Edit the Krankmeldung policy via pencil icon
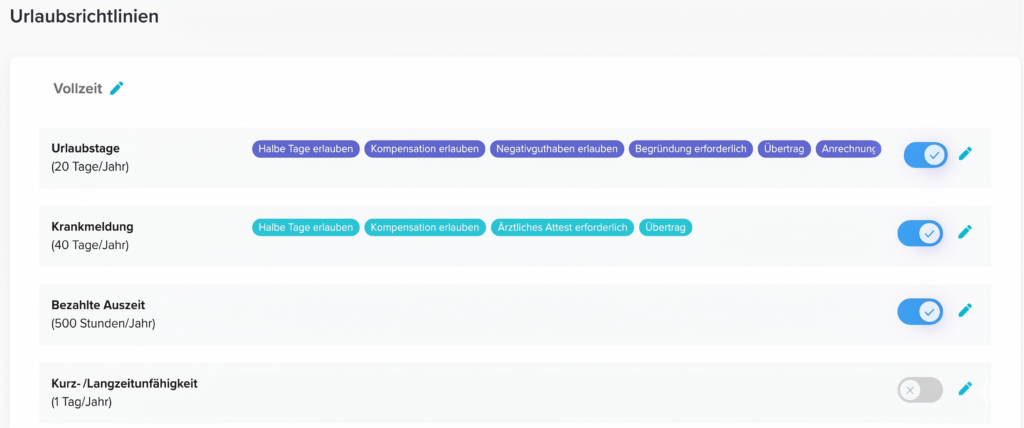 pyautogui.click(x=965, y=232)
